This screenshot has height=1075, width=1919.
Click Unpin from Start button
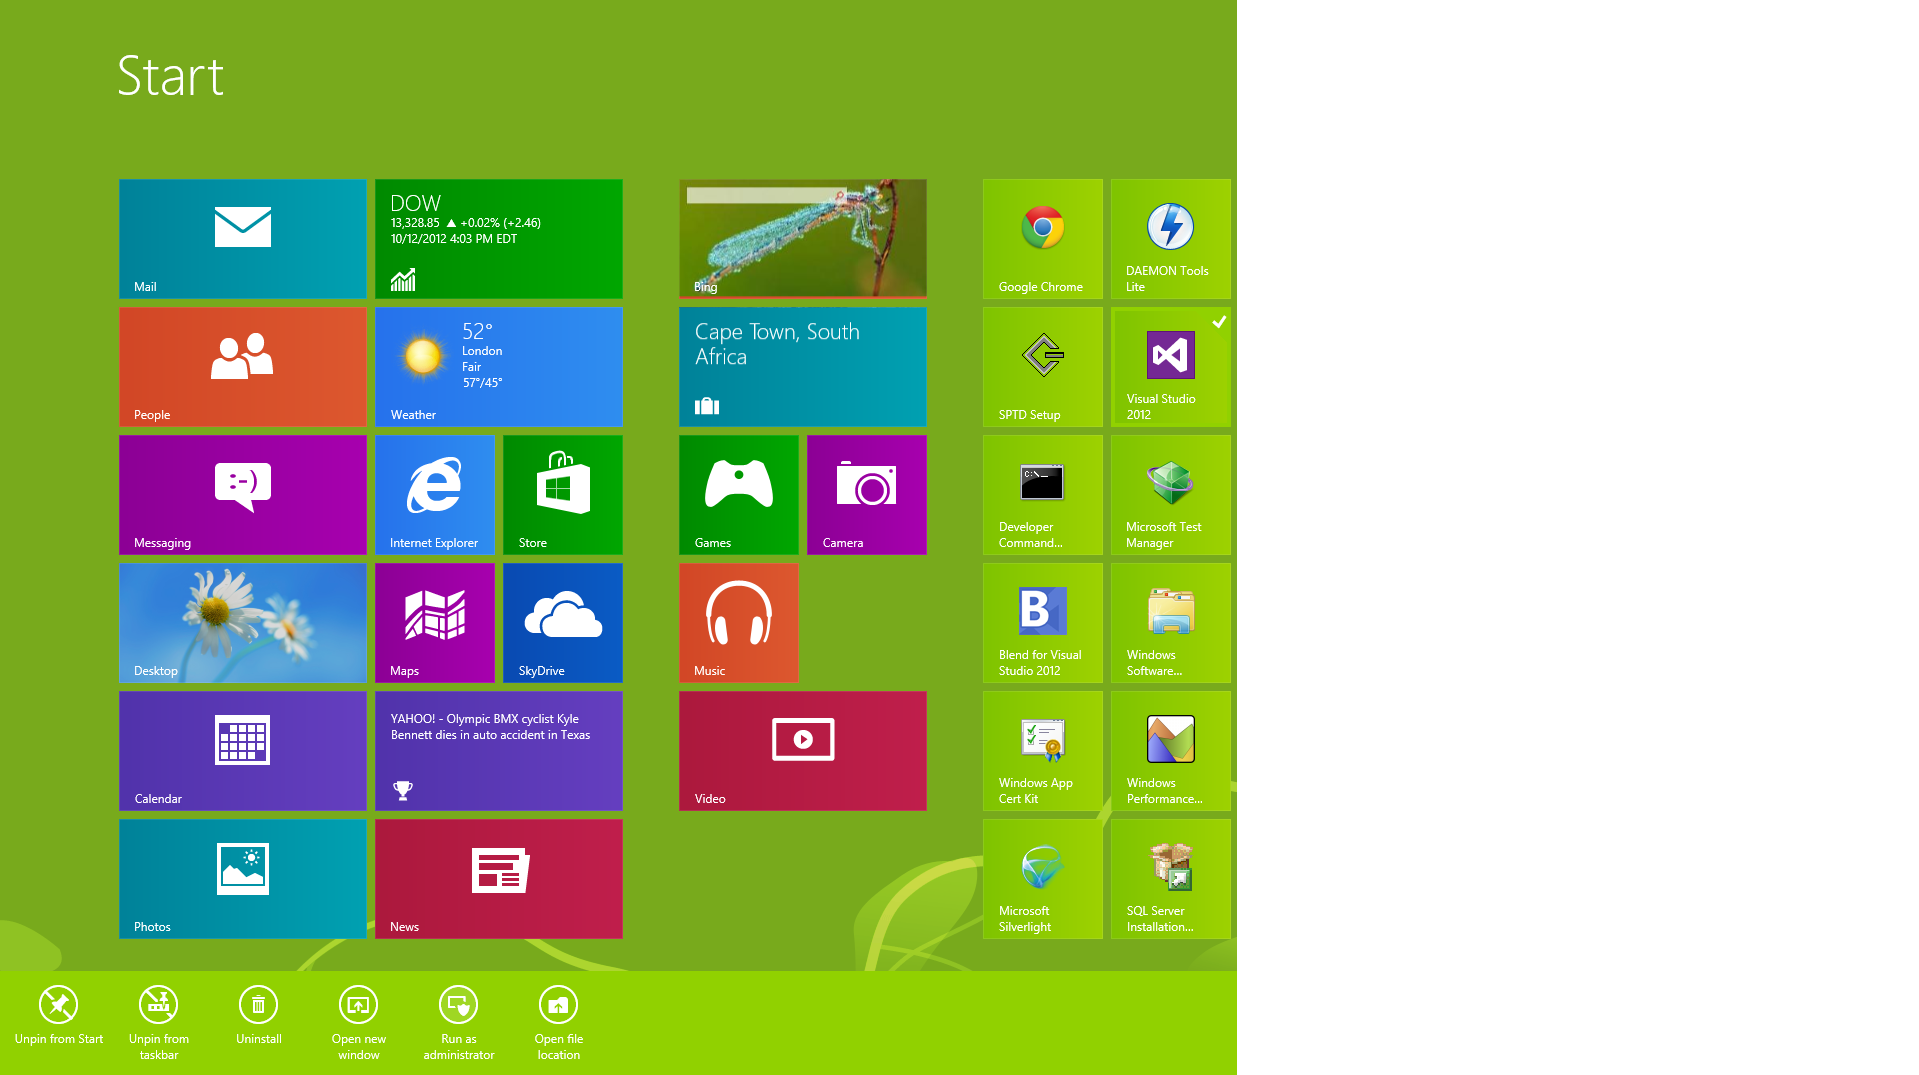click(59, 1016)
